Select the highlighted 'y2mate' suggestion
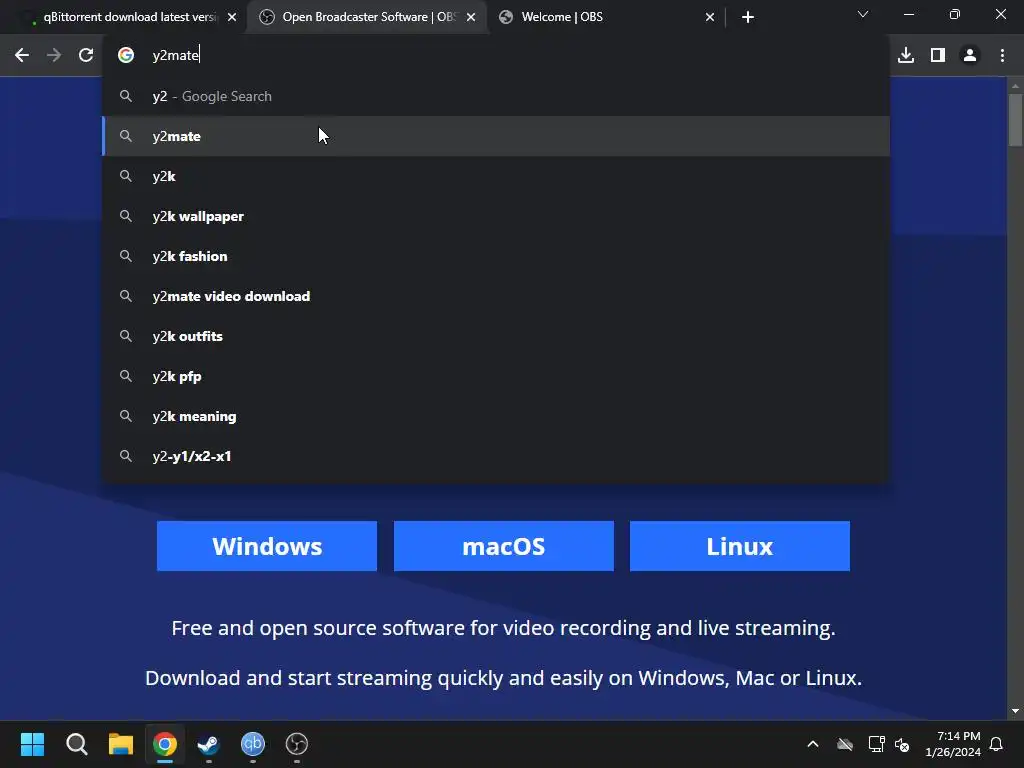The height and width of the screenshot is (768, 1024). click(496, 136)
